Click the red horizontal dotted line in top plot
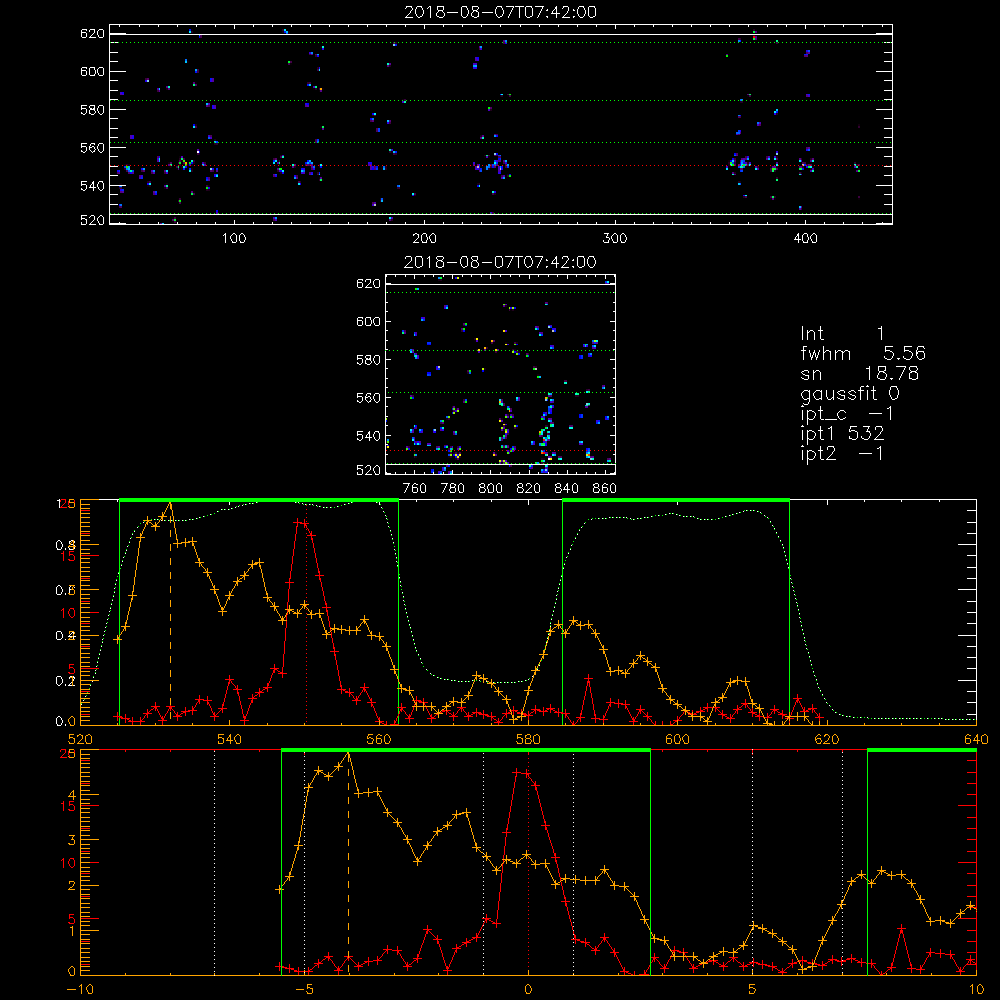 [501, 166]
